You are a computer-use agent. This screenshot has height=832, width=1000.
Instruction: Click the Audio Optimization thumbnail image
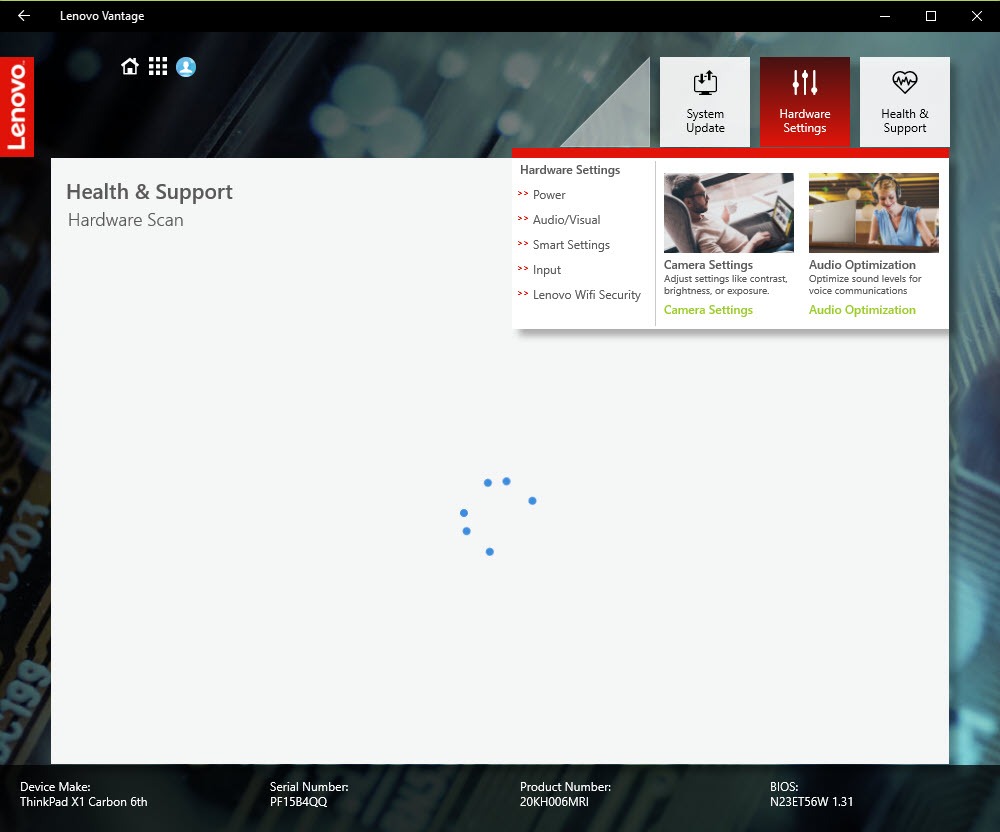point(874,213)
